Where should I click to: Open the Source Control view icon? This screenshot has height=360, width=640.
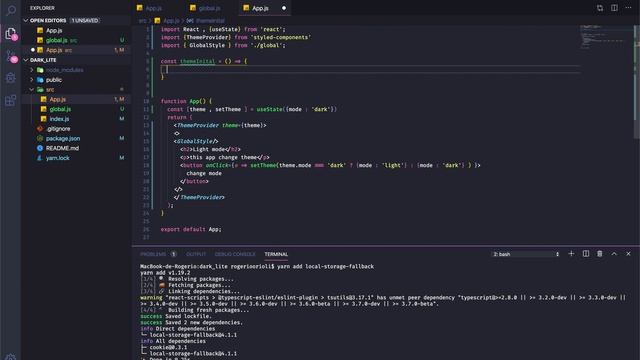[11, 56]
